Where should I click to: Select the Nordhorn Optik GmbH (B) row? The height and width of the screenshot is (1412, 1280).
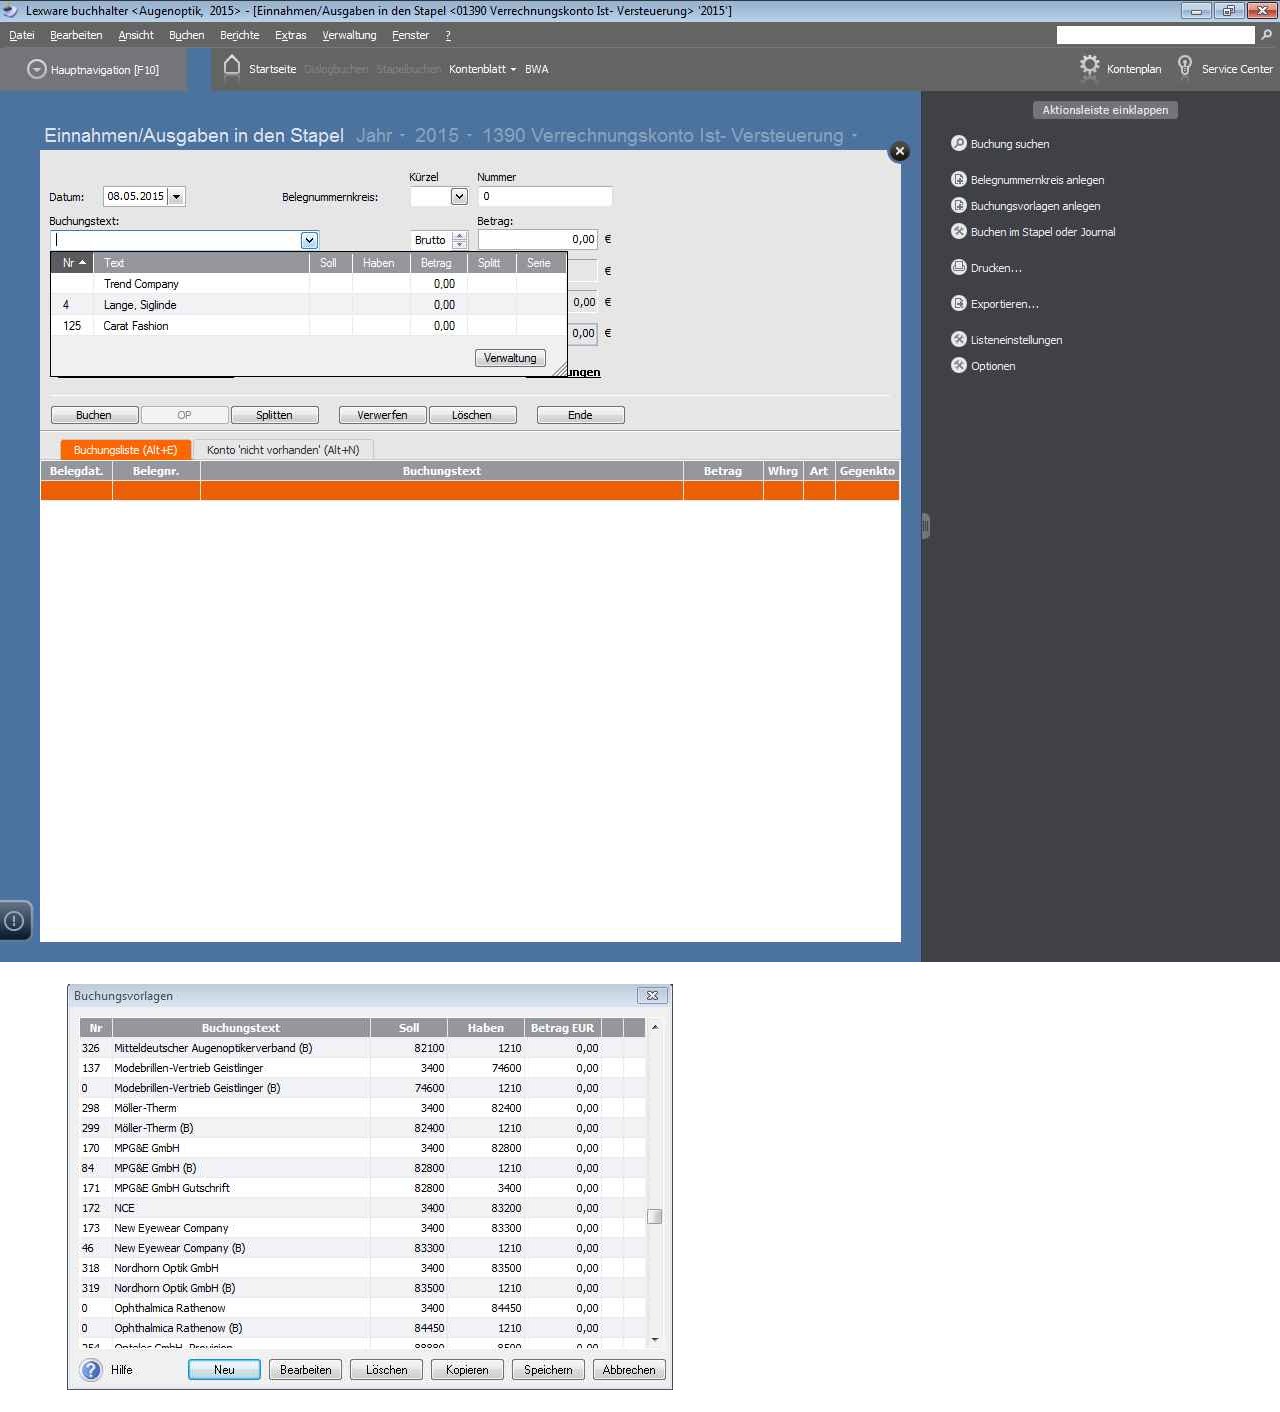(362, 1288)
